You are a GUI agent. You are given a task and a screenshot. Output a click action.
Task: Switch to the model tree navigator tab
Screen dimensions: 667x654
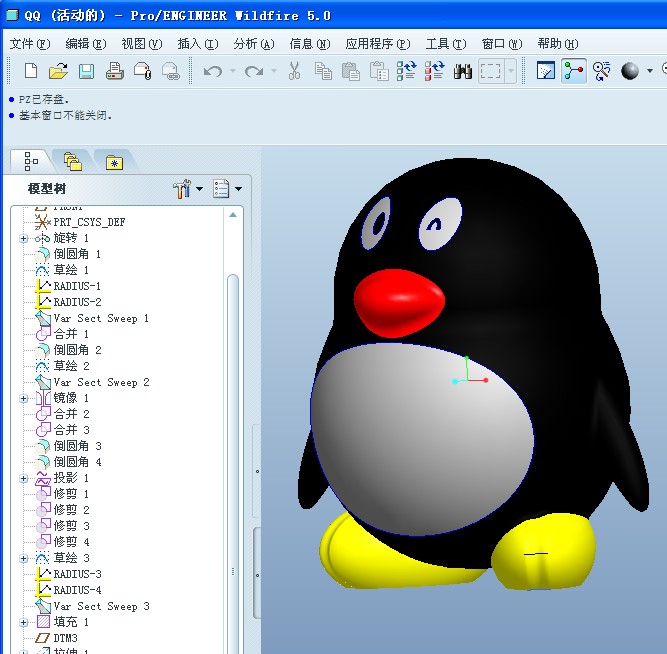[x=31, y=161]
